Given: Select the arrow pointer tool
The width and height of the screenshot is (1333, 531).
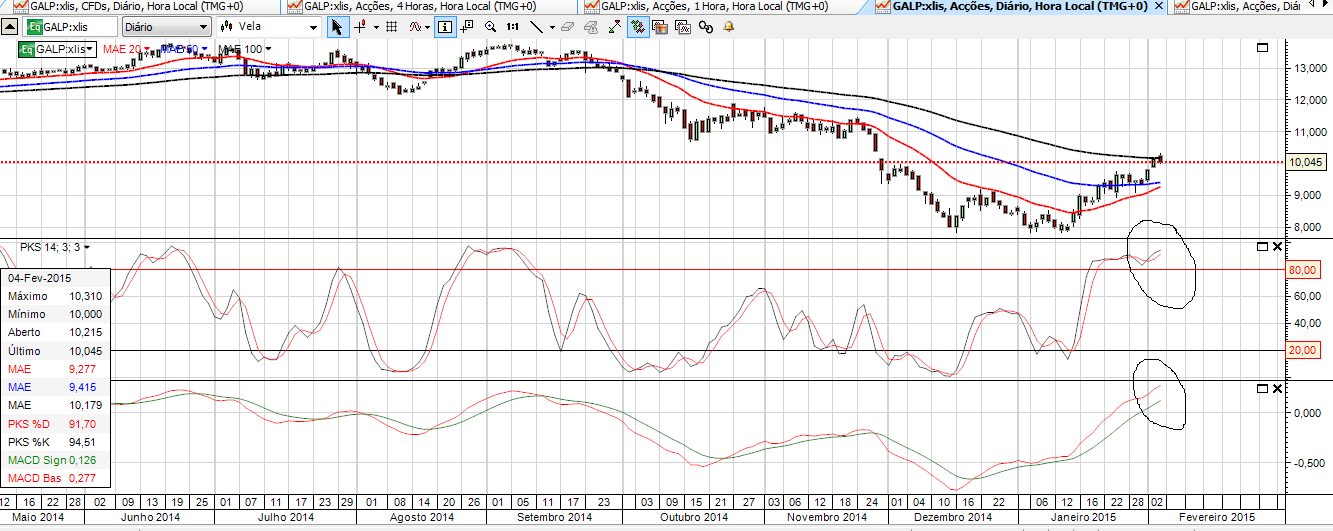Looking at the screenshot, I should (x=337, y=27).
